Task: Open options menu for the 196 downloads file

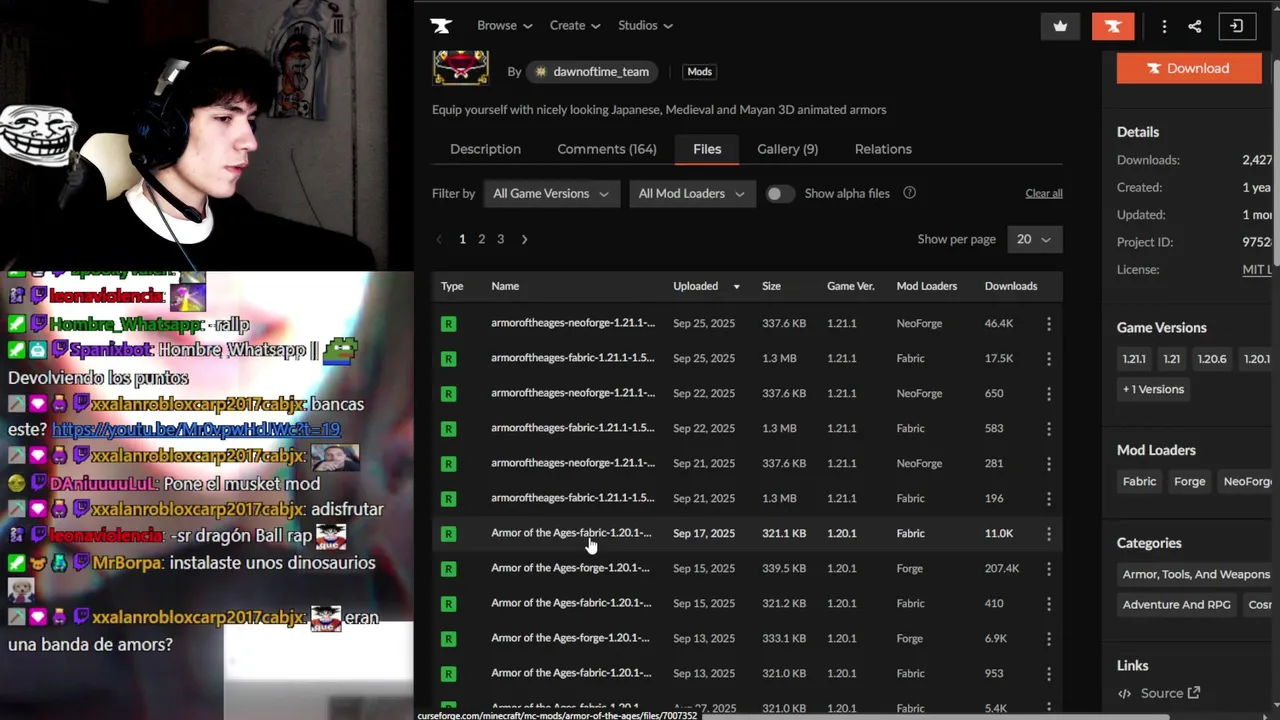Action: [1048, 499]
